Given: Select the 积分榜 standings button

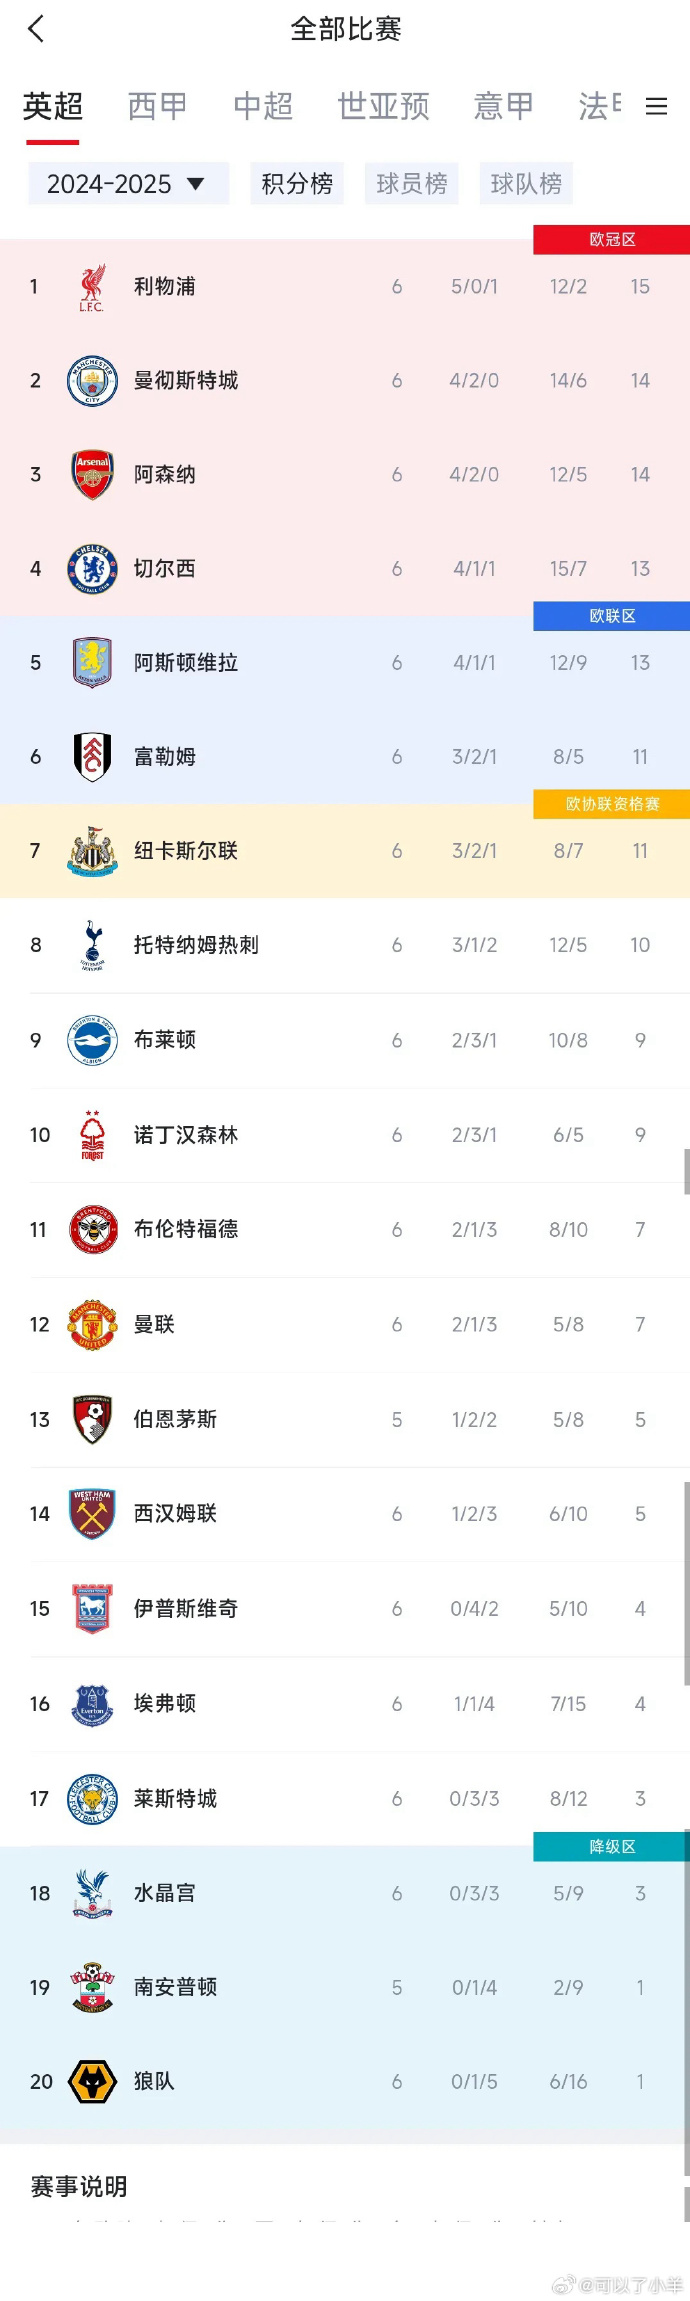Looking at the screenshot, I should point(296,183).
